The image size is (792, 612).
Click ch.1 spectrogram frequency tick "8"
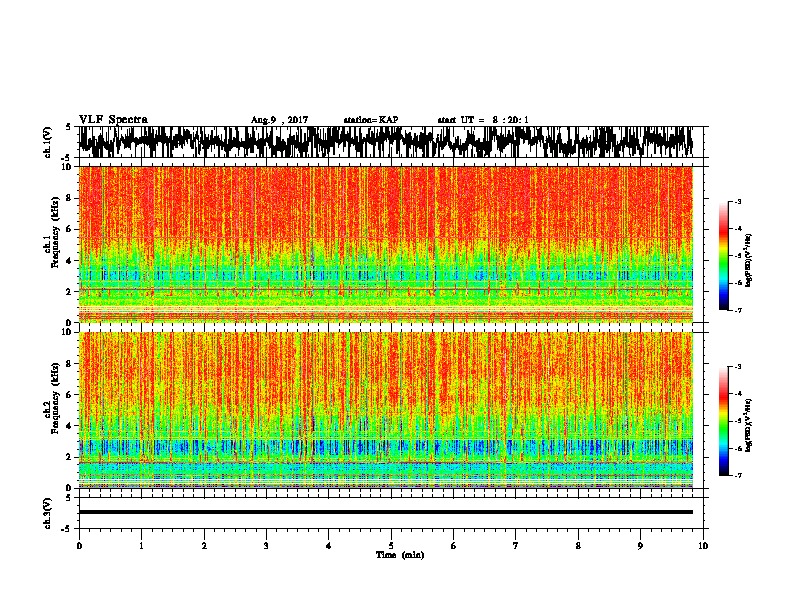(x=69, y=198)
